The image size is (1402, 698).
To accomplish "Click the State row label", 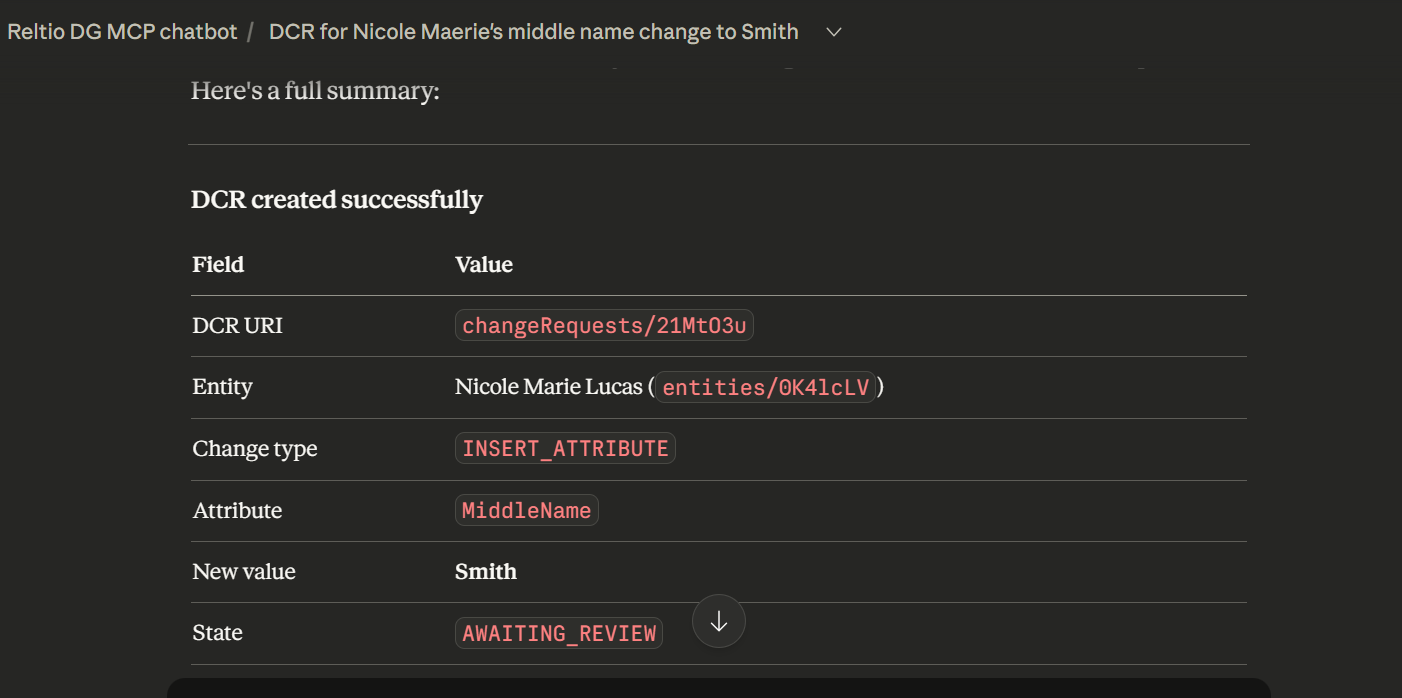I will coord(217,633).
